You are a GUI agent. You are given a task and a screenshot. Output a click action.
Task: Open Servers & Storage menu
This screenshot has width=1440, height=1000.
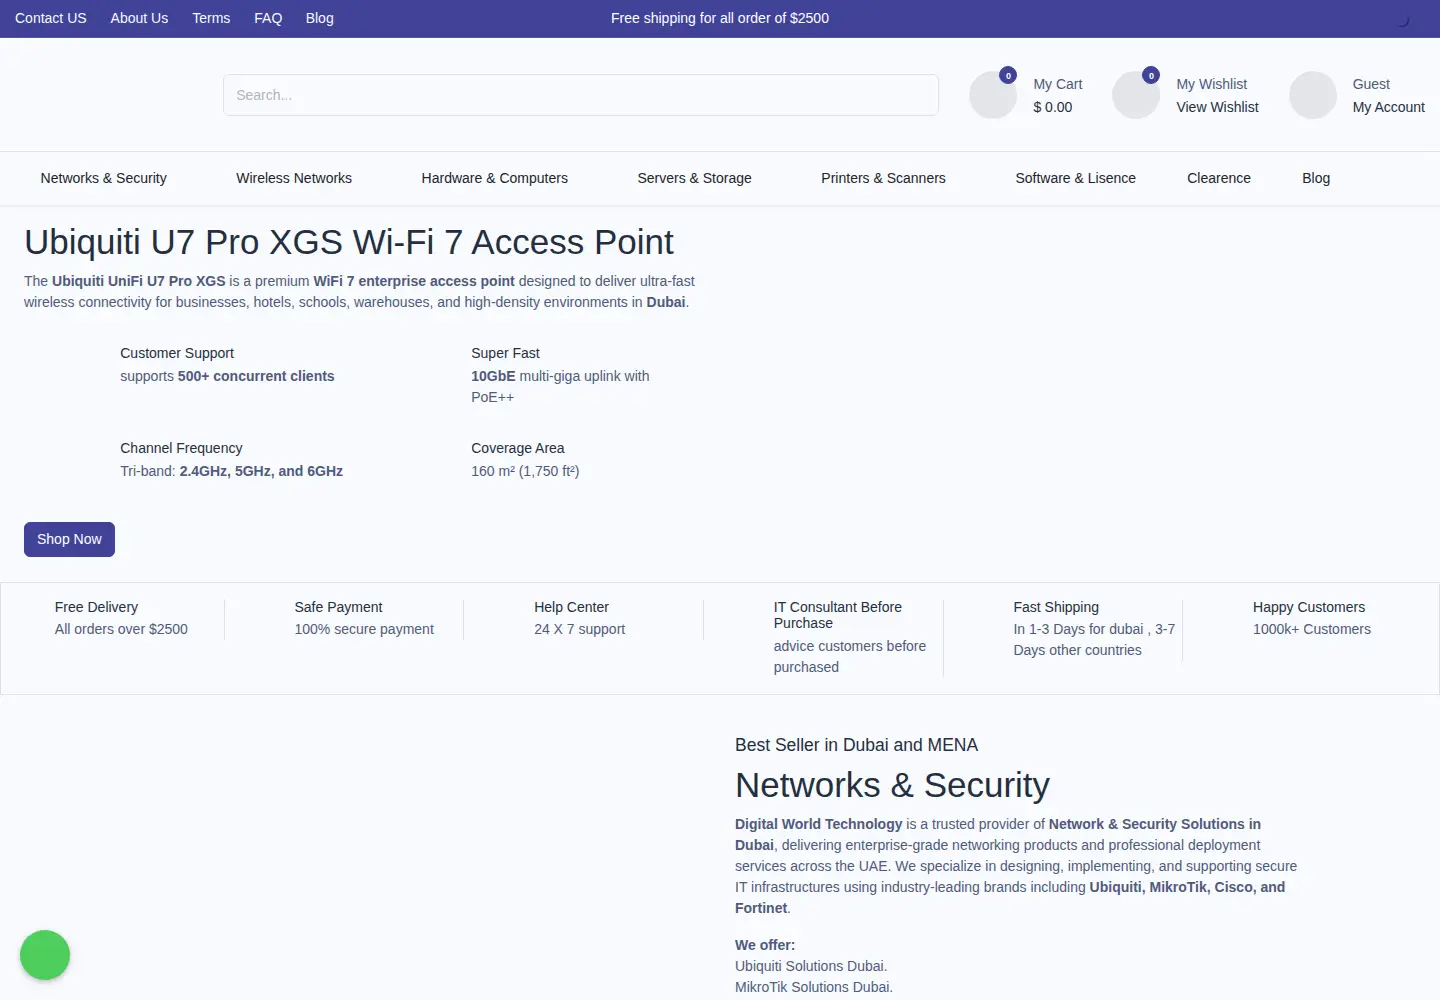tap(695, 178)
